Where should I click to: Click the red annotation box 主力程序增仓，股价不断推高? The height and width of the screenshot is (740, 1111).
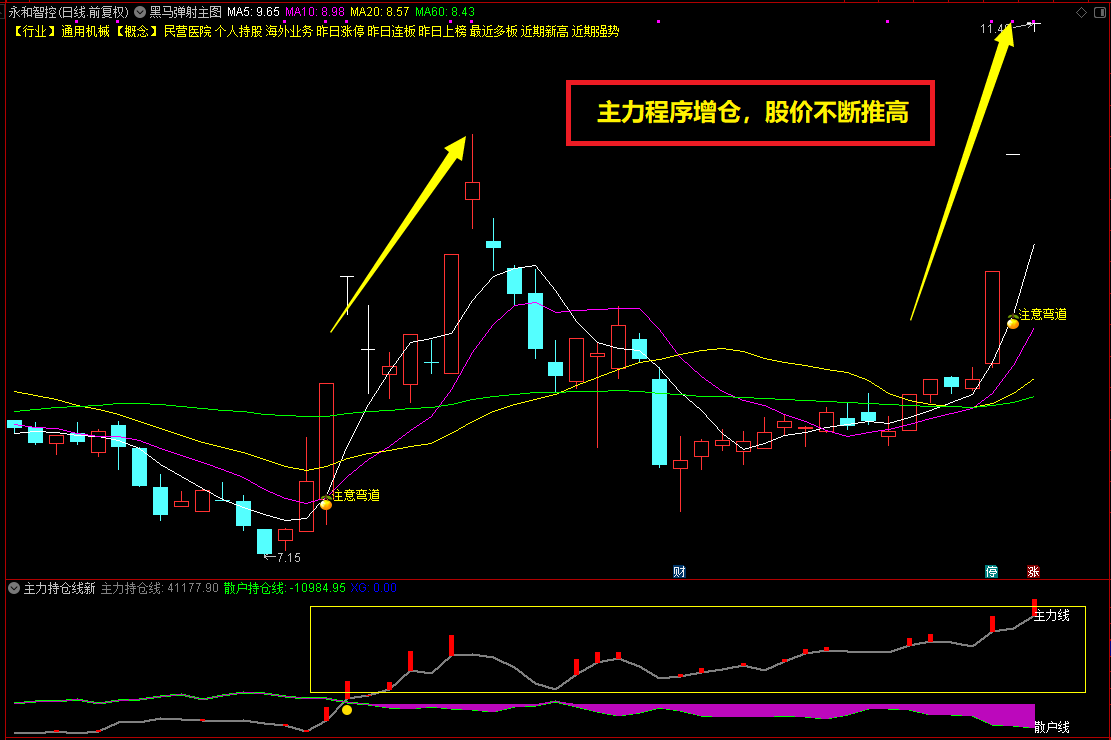(x=750, y=113)
